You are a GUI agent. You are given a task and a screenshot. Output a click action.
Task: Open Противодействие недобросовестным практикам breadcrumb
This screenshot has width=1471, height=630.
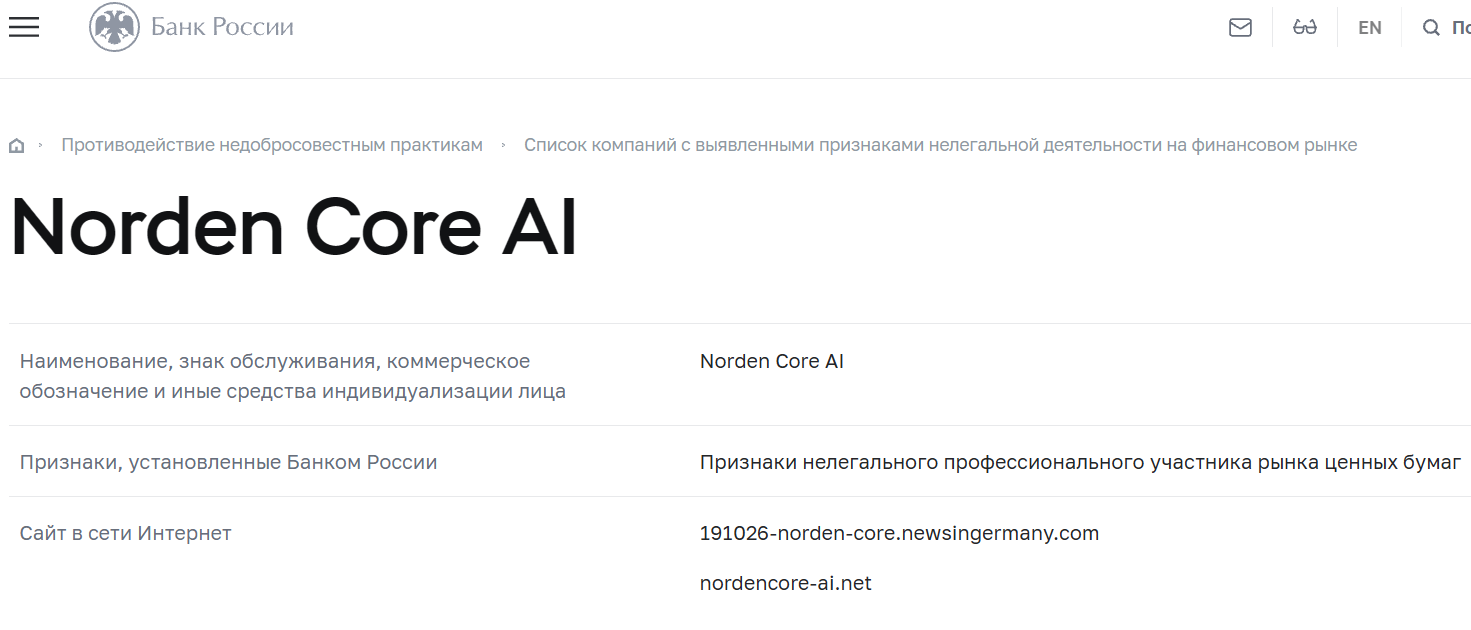(272, 145)
